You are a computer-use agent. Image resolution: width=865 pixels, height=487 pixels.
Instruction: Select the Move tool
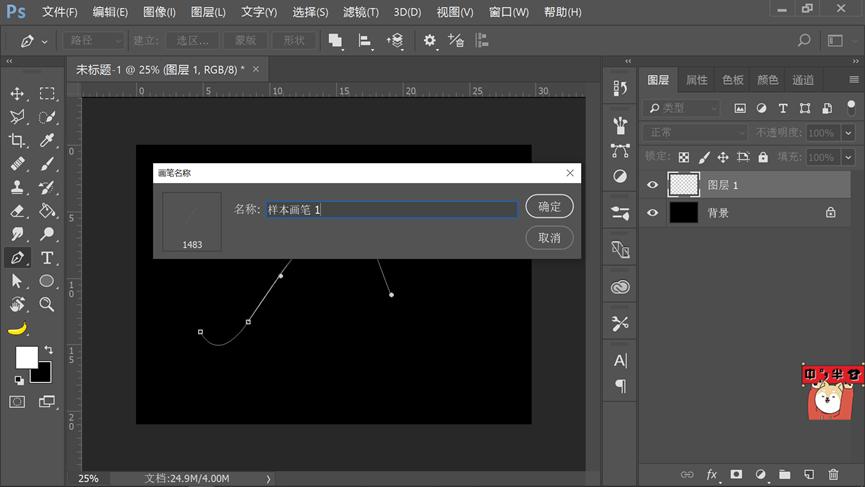(17, 93)
